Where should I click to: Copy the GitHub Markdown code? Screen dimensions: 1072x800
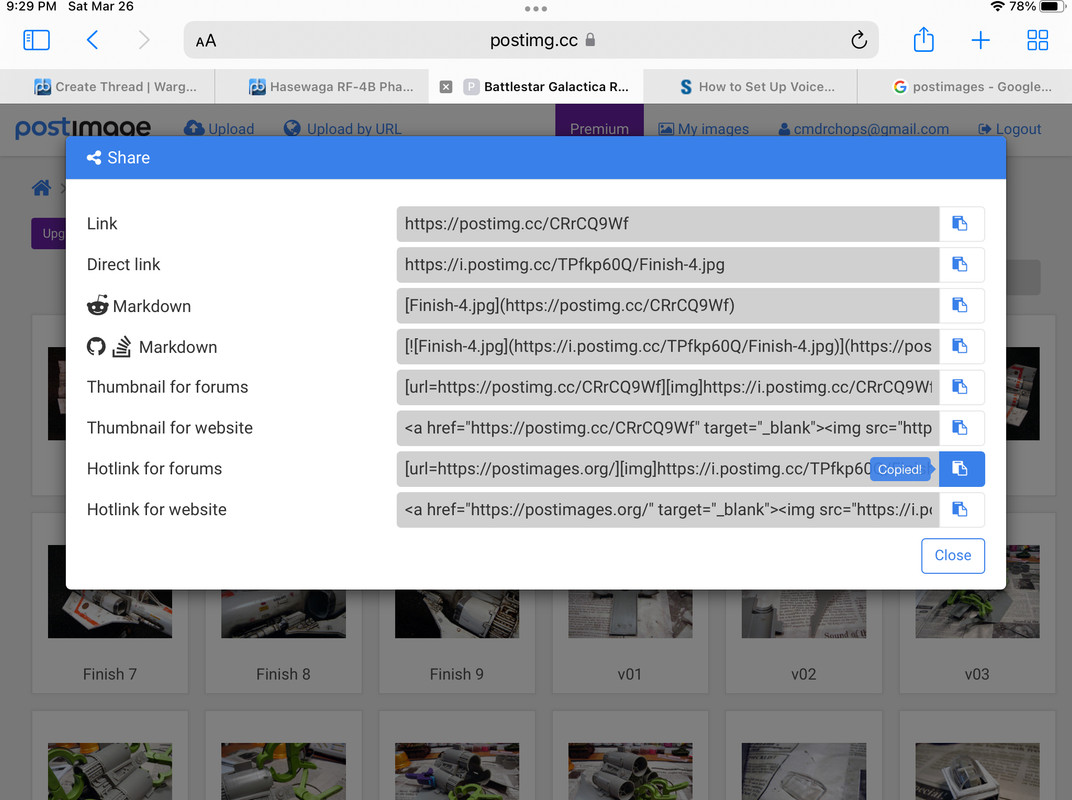[x=961, y=346]
